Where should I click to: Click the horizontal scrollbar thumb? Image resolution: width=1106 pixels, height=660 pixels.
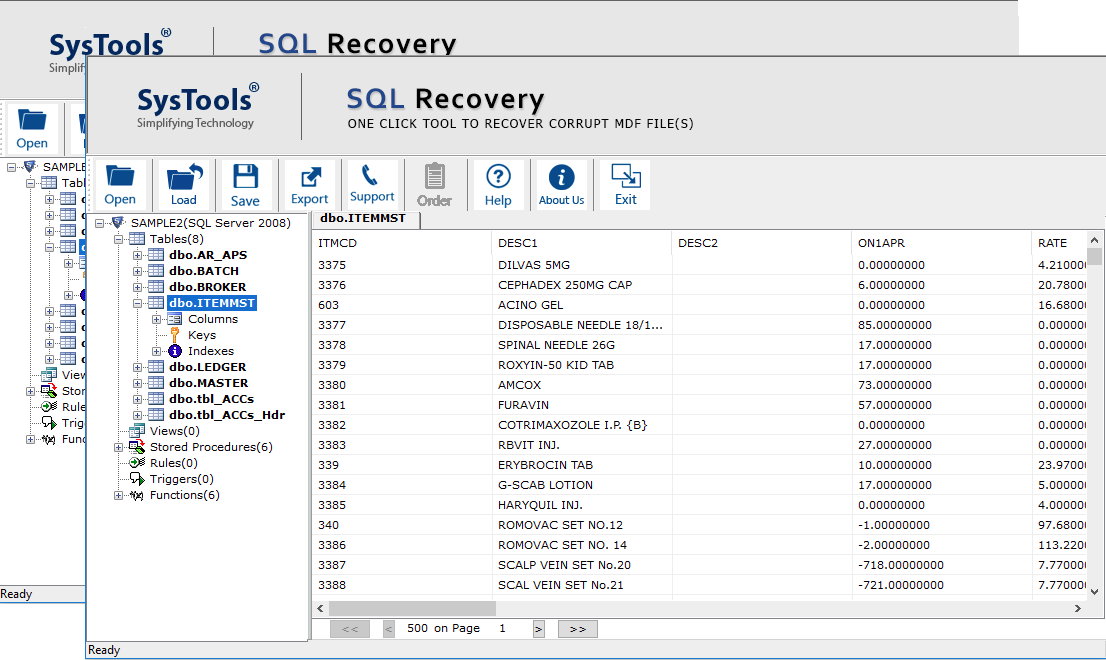tap(412, 609)
